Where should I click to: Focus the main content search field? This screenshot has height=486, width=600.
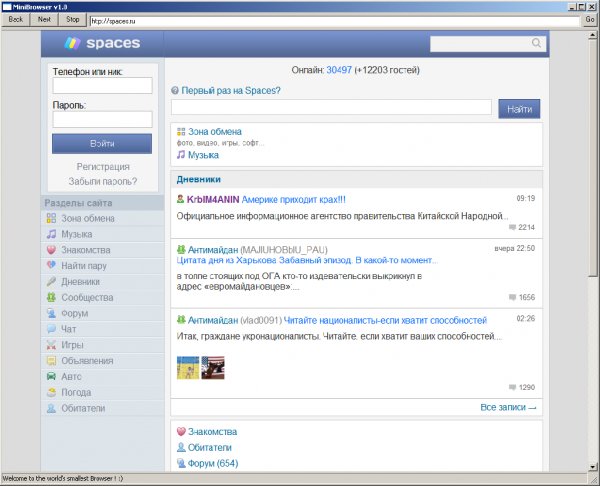331,107
